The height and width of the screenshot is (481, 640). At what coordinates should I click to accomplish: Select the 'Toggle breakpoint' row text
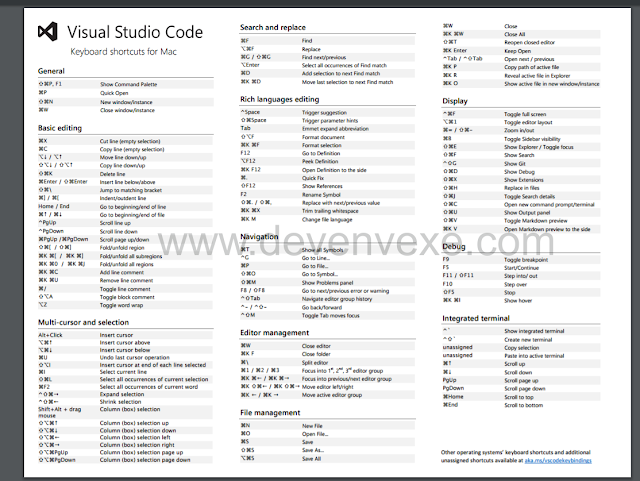(x=526, y=260)
